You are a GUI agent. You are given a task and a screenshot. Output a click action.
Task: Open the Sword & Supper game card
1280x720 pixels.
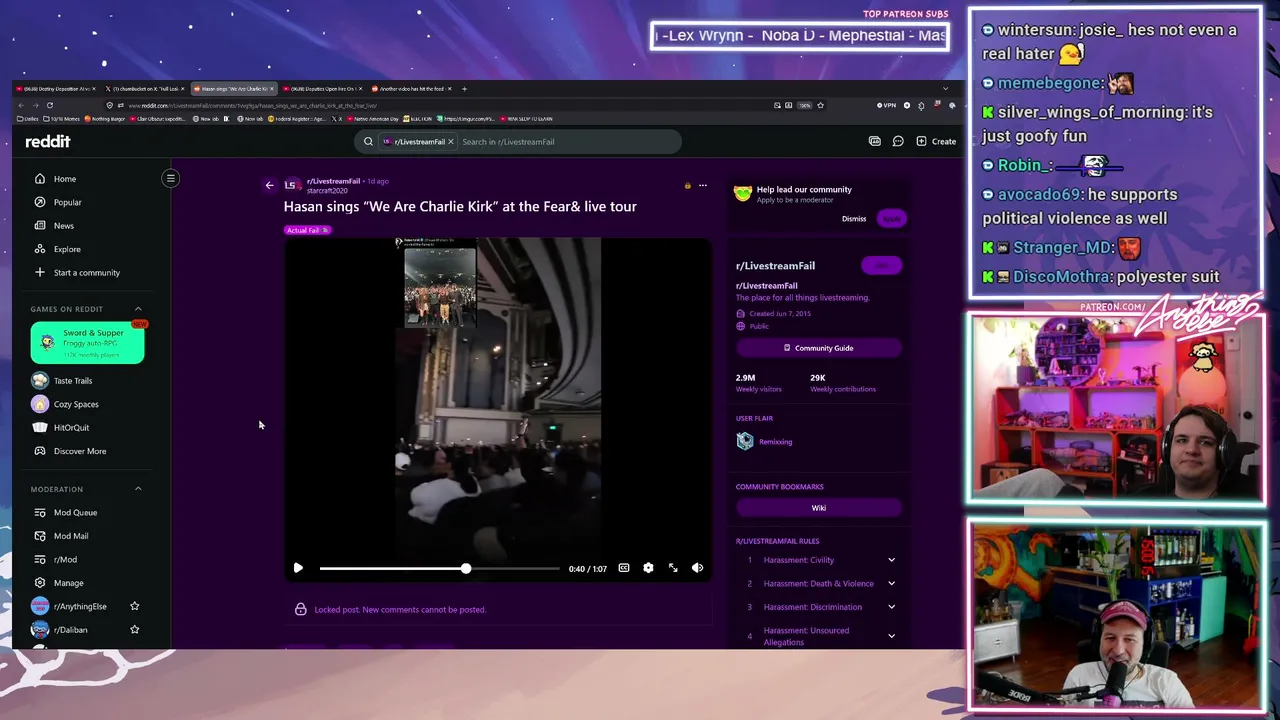(87, 343)
